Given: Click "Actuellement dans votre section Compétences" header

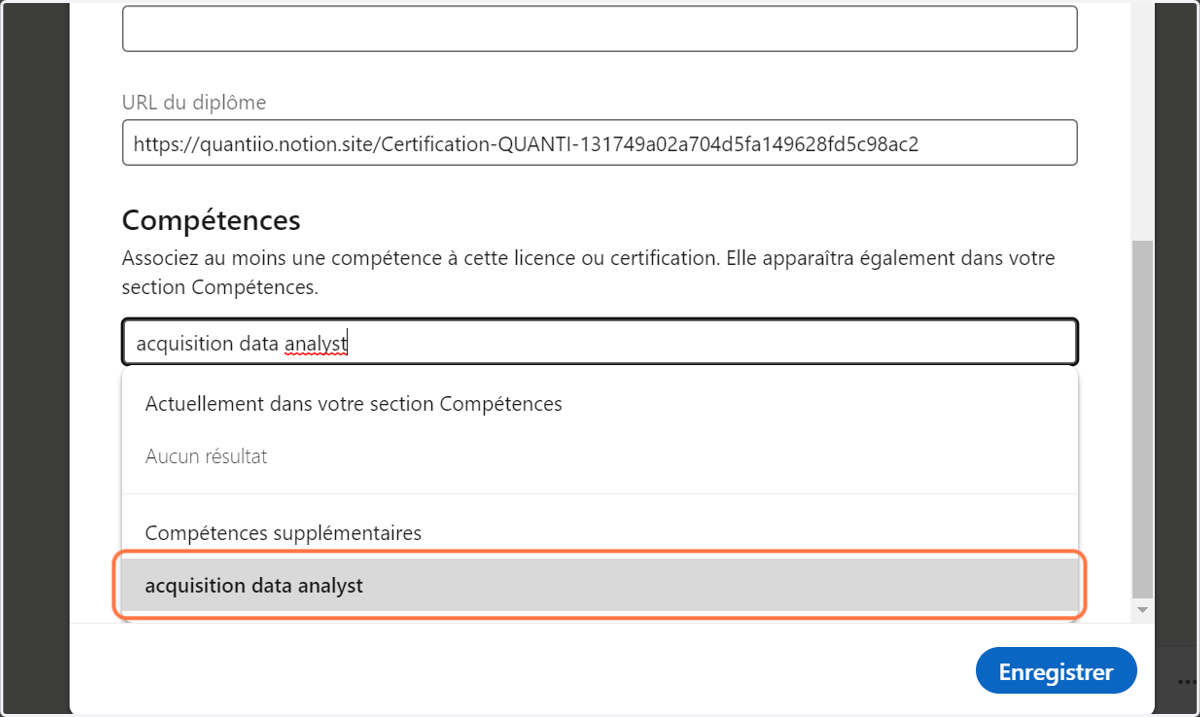Looking at the screenshot, I should (354, 404).
